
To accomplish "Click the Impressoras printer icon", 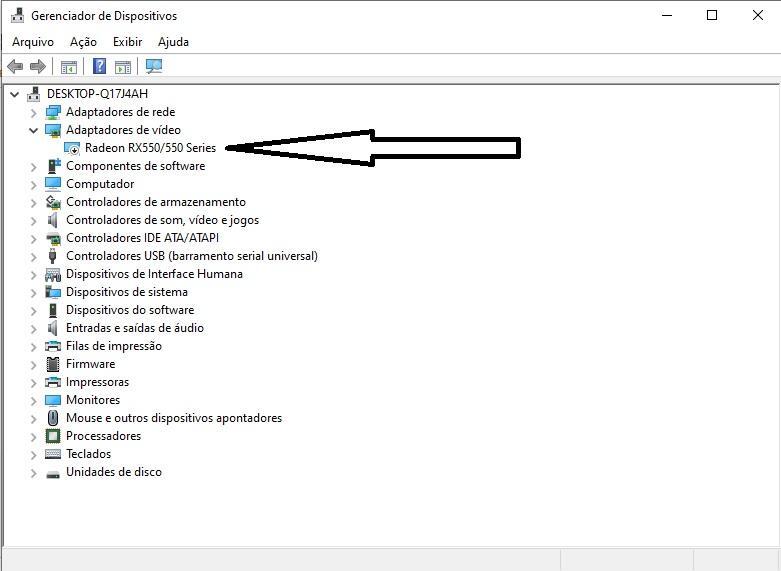I will coord(53,382).
